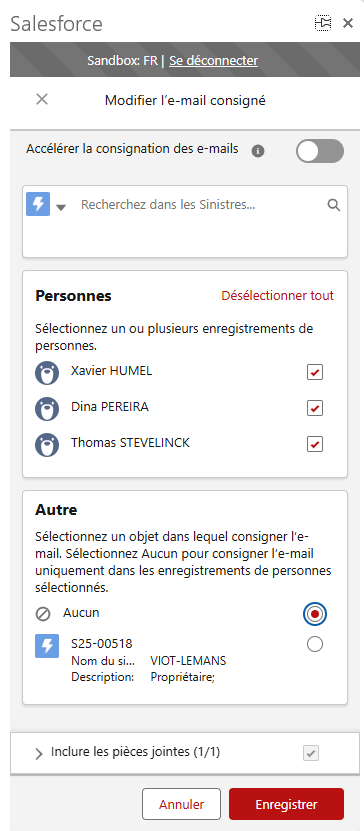Viewport: 364px width, 831px height.
Task: Open the search object type dropdown arrow
Action: tap(61, 207)
